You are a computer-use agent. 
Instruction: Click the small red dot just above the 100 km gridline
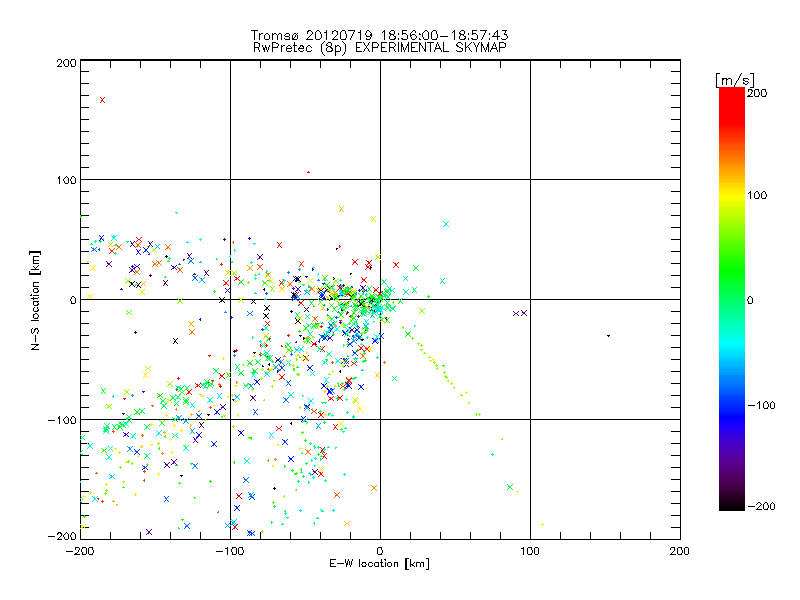(308, 172)
